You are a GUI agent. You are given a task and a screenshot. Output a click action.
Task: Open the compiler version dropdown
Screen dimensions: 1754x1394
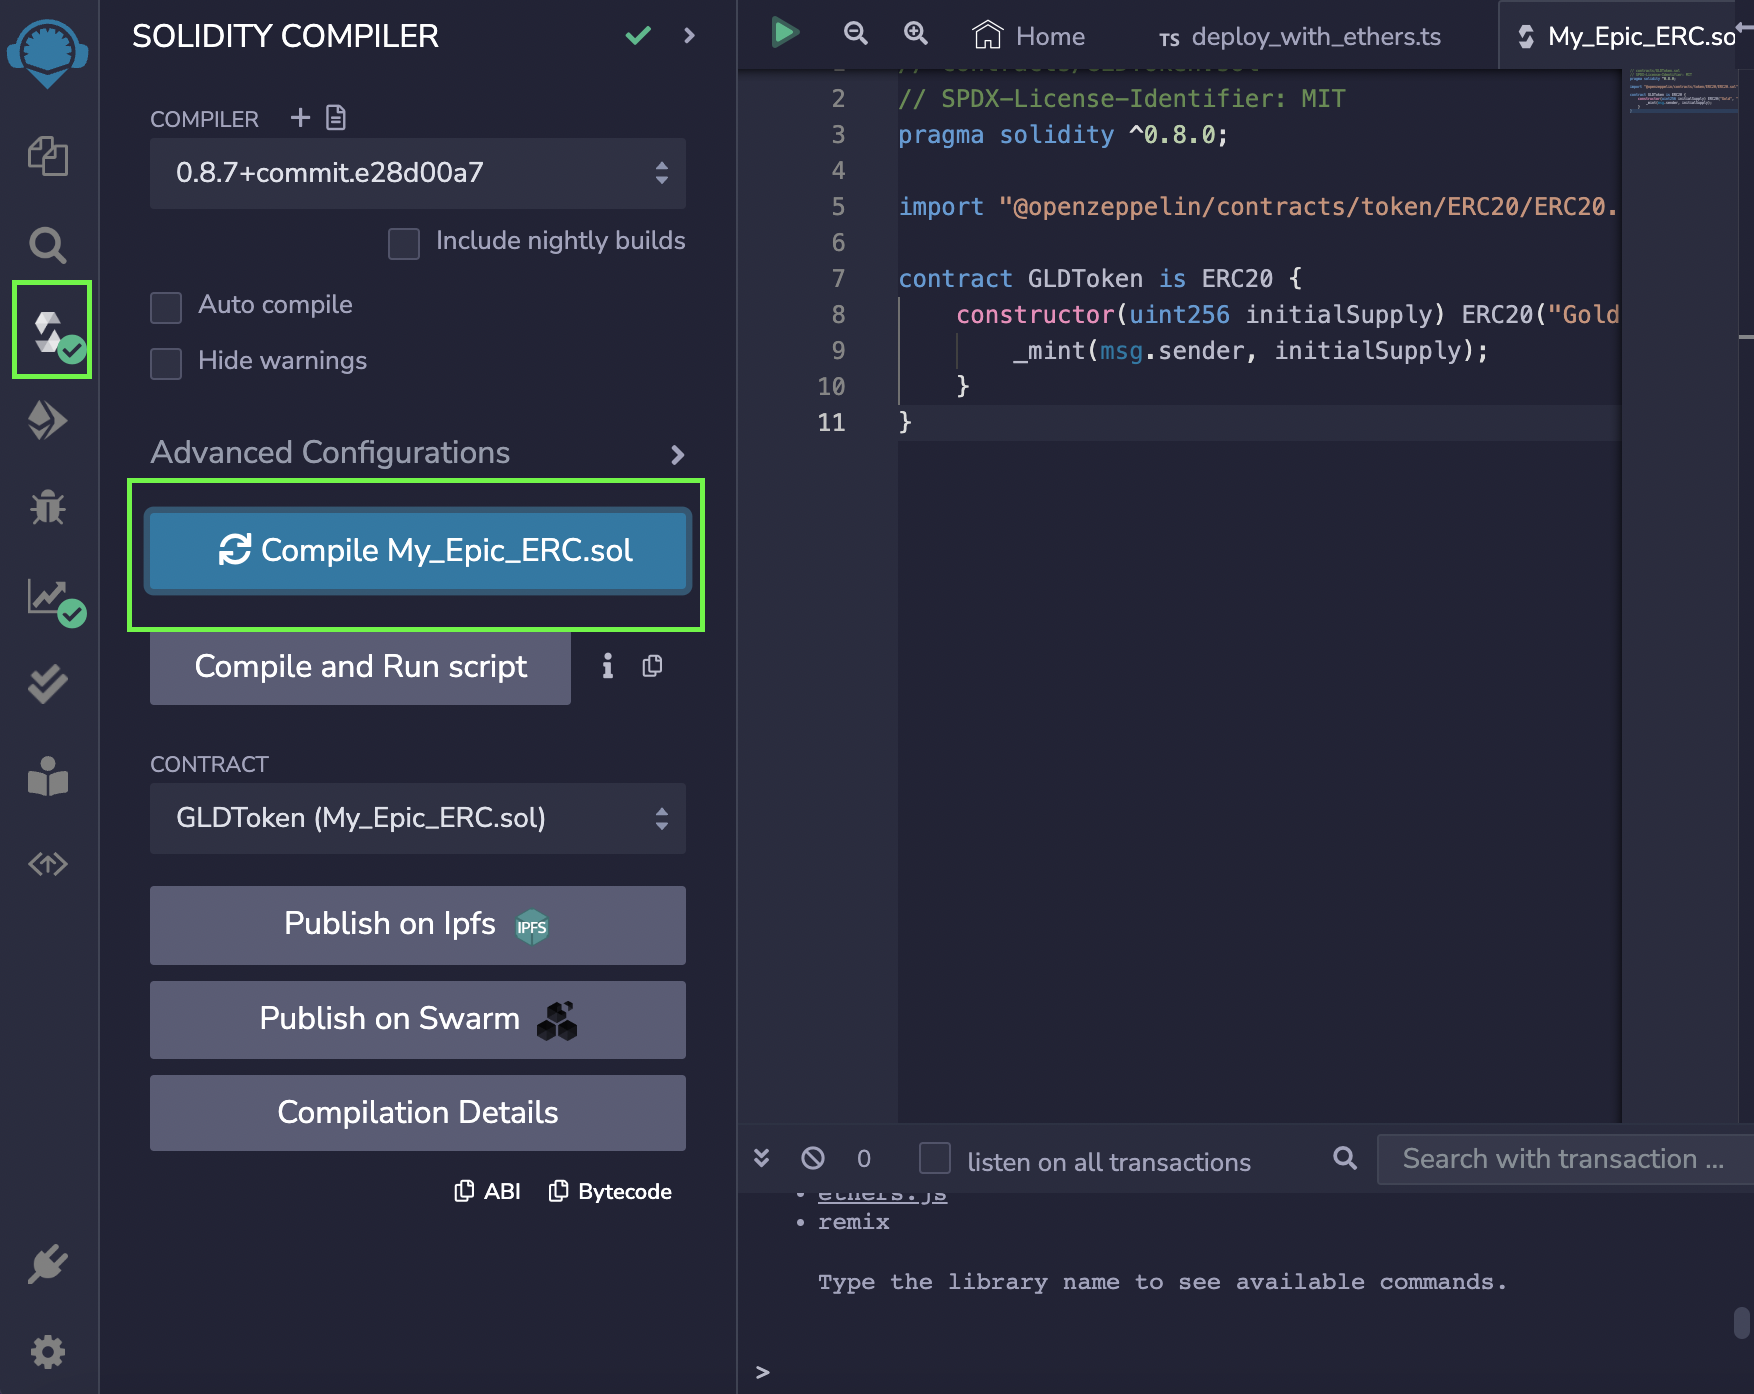tap(417, 173)
